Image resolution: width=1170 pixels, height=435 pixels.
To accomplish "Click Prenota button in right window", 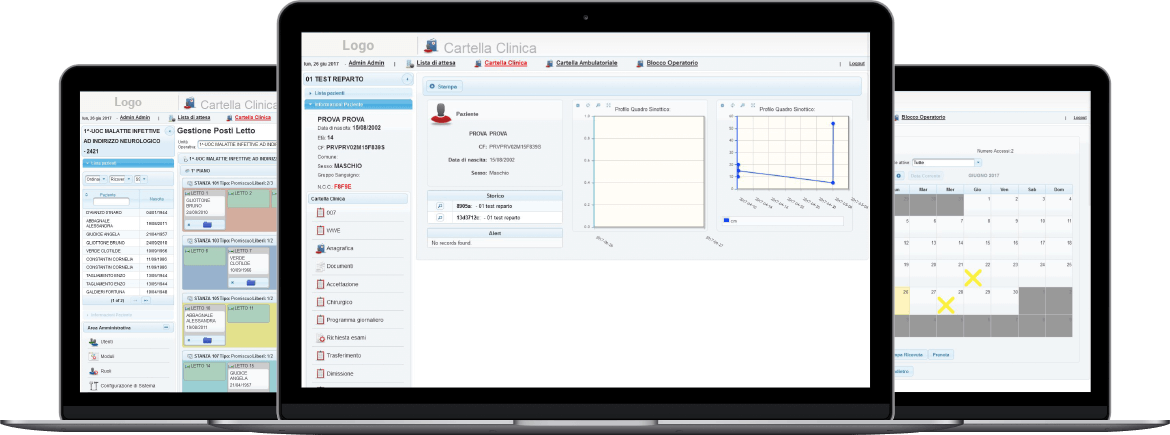I will click(x=940, y=354).
